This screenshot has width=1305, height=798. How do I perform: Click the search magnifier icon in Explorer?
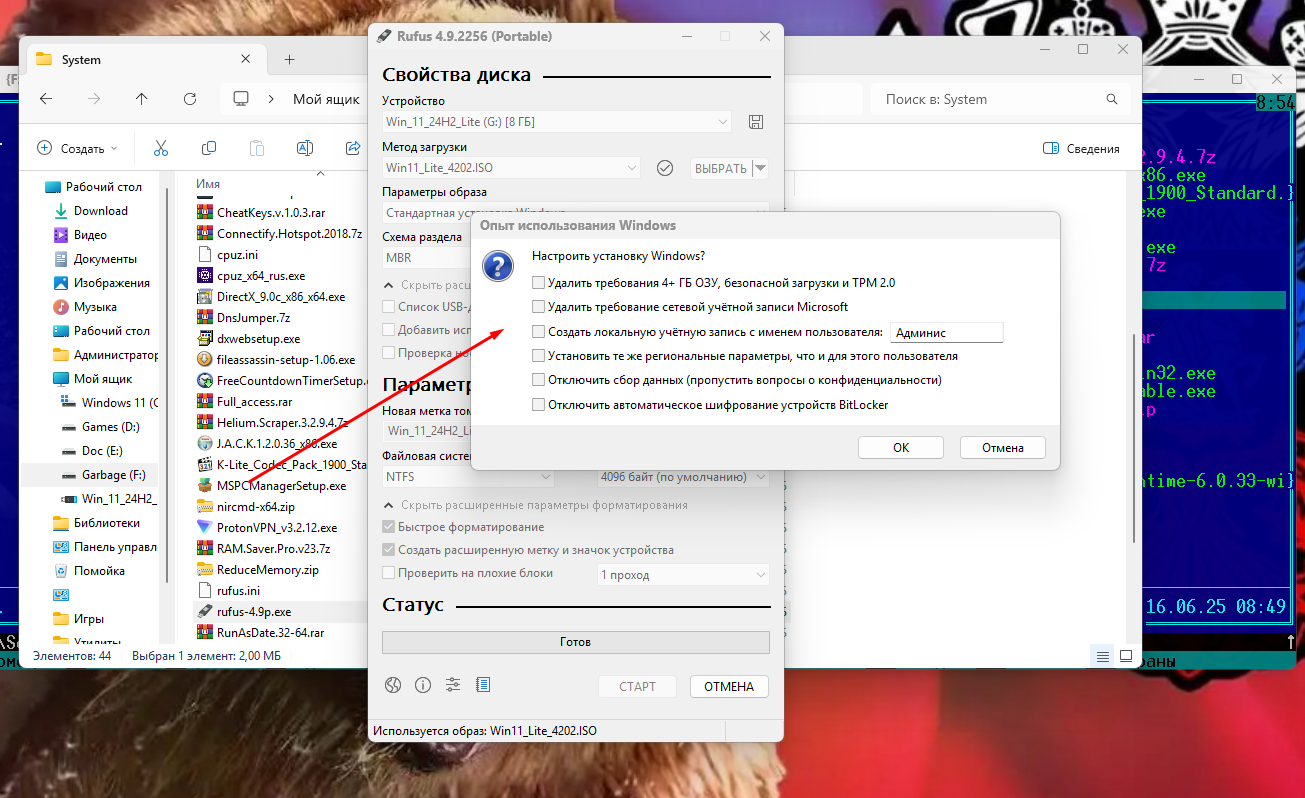[x=1112, y=99]
